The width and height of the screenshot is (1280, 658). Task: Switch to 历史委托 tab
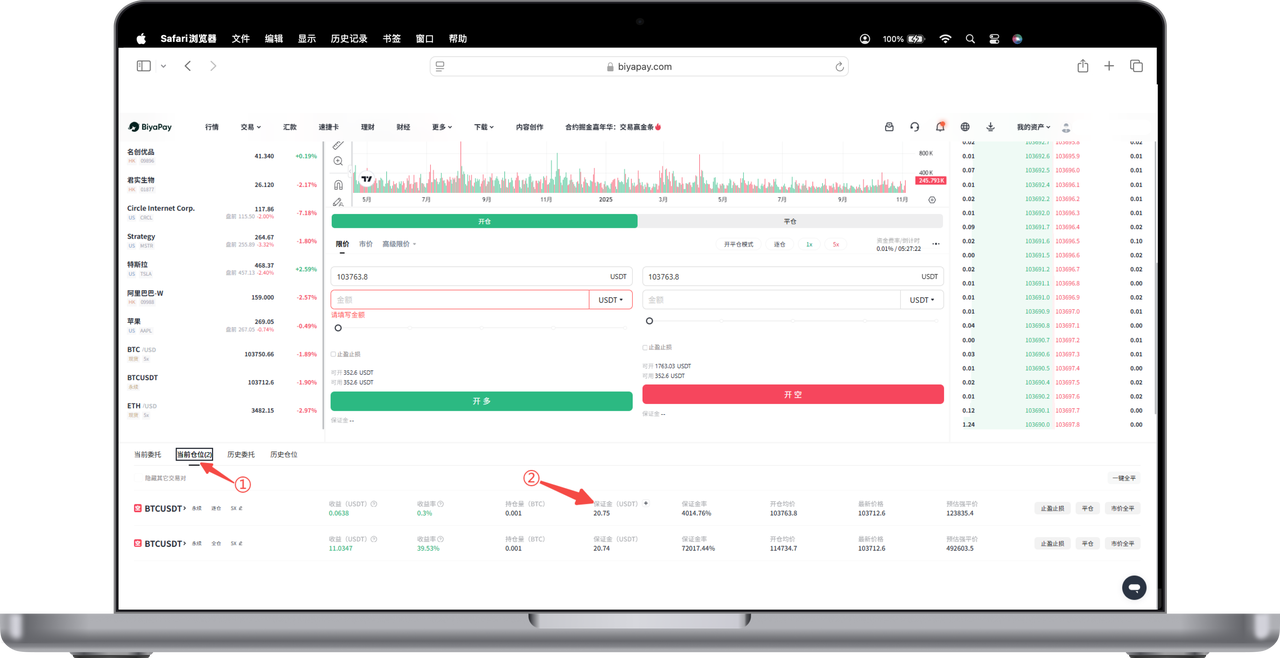click(x=240, y=454)
